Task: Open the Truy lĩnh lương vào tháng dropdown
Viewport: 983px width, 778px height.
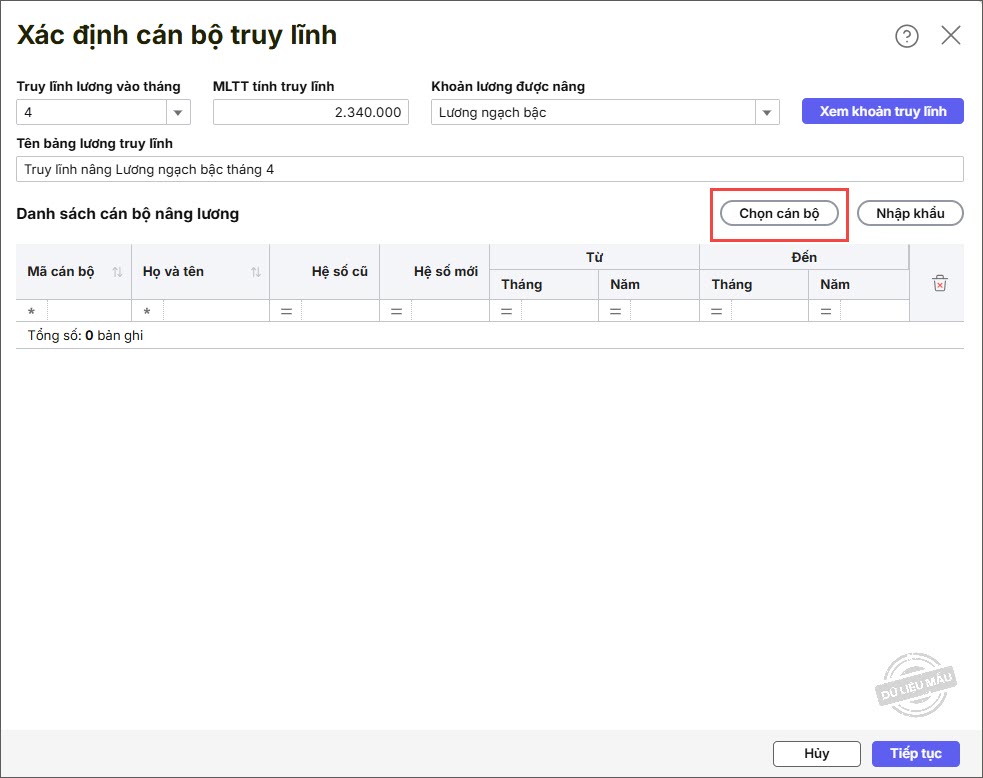Action: tap(178, 113)
